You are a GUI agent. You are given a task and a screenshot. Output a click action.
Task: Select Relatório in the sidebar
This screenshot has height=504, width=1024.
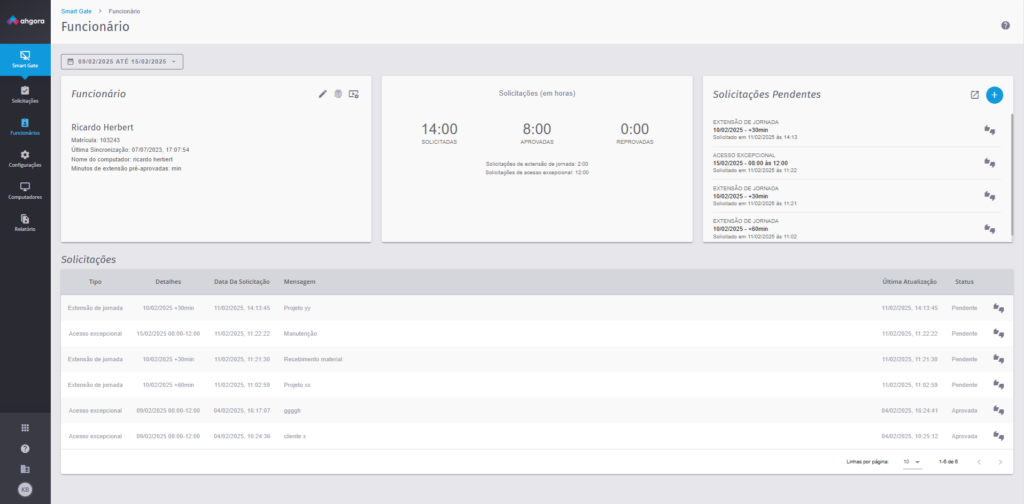click(25, 223)
